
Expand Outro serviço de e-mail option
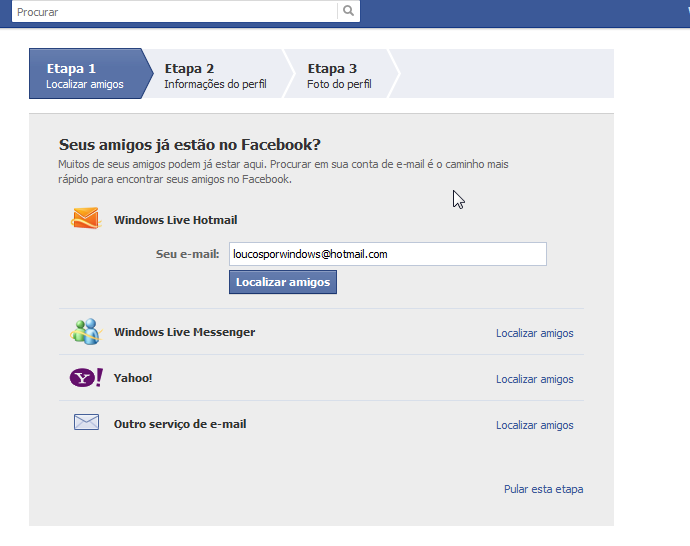click(x=180, y=424)
